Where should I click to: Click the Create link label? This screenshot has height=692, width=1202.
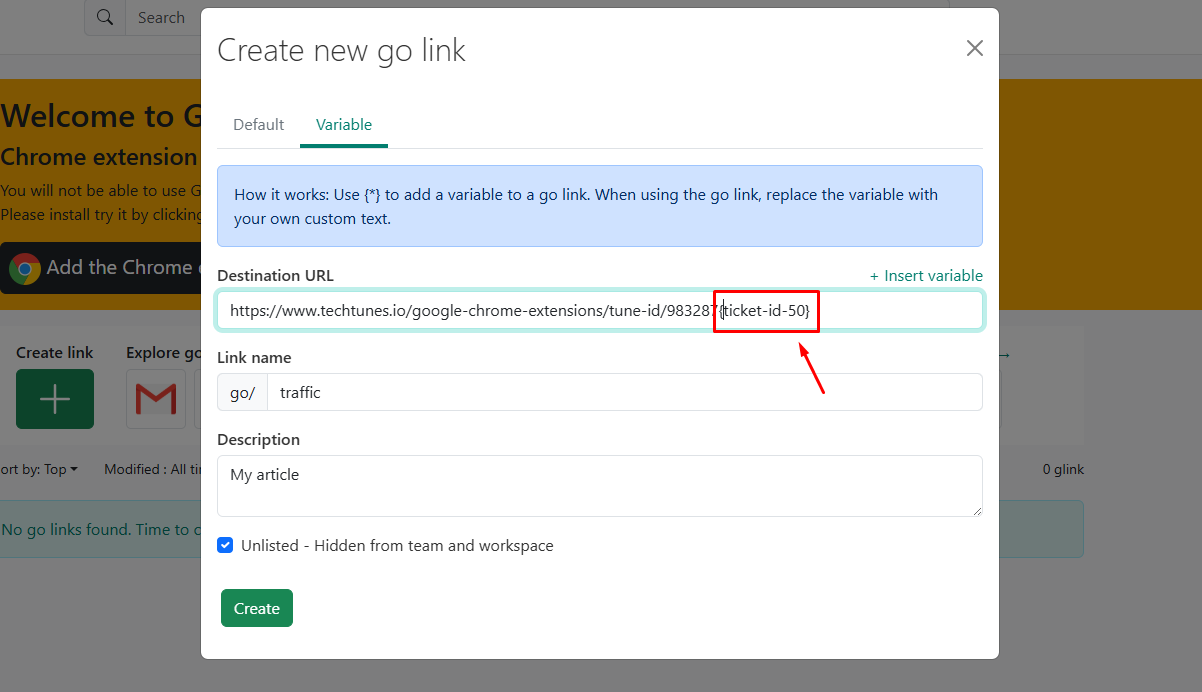[x=55, y=353]
